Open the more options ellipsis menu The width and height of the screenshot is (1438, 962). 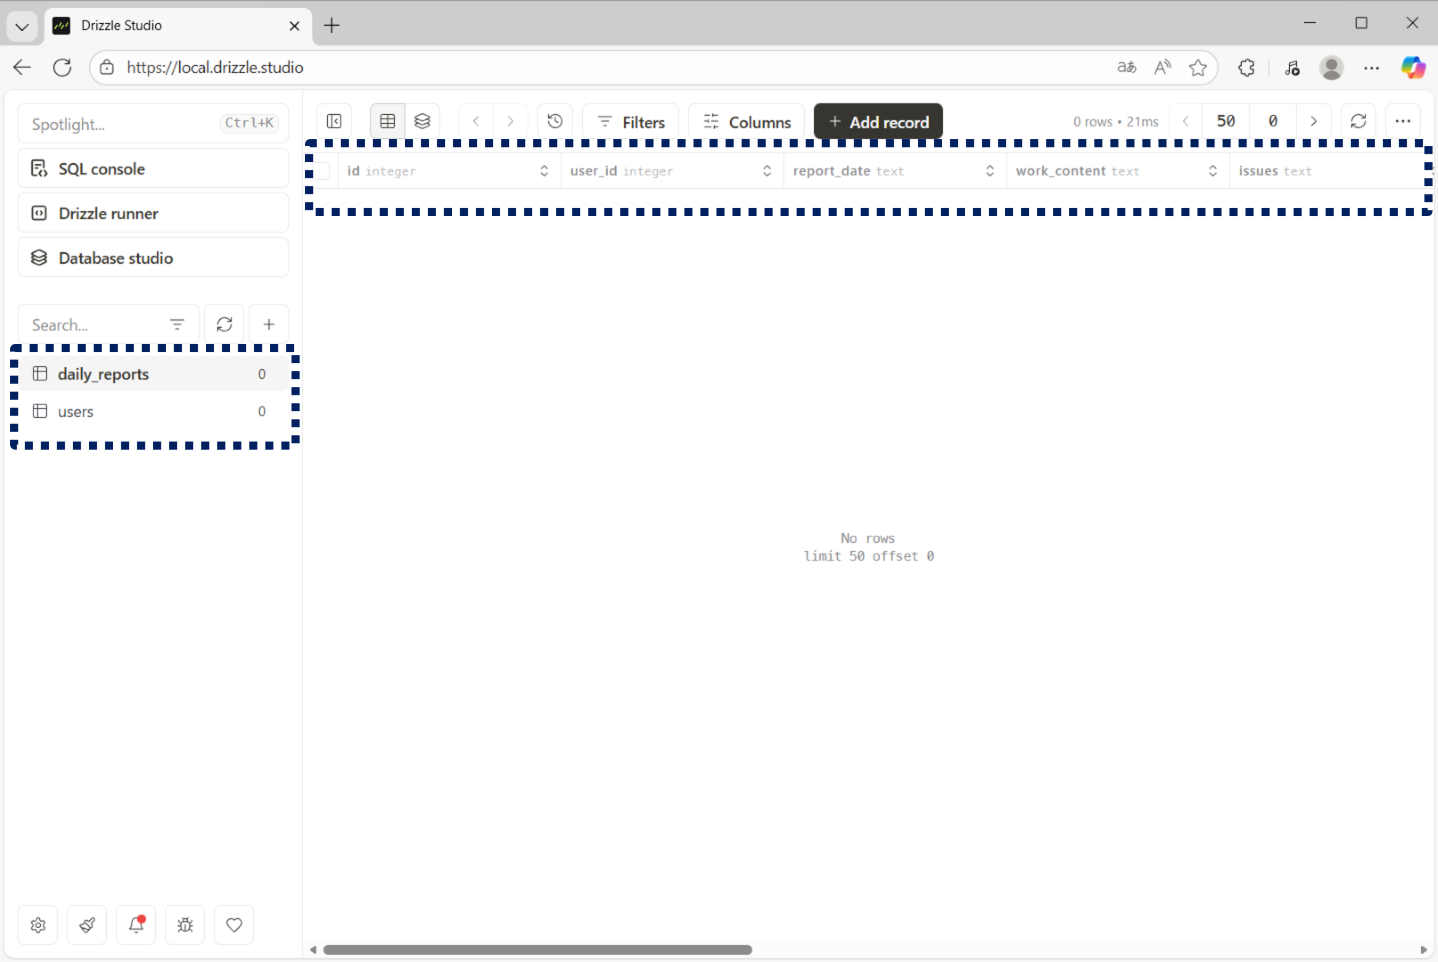click(1403, 121)
